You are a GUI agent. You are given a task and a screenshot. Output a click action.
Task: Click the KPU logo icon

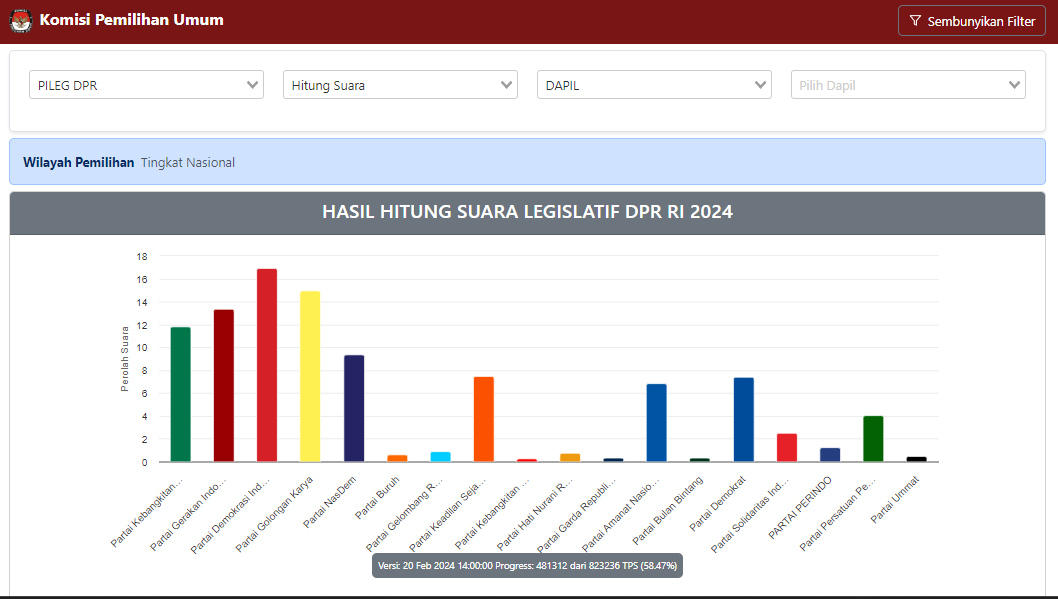coord(21,21)
